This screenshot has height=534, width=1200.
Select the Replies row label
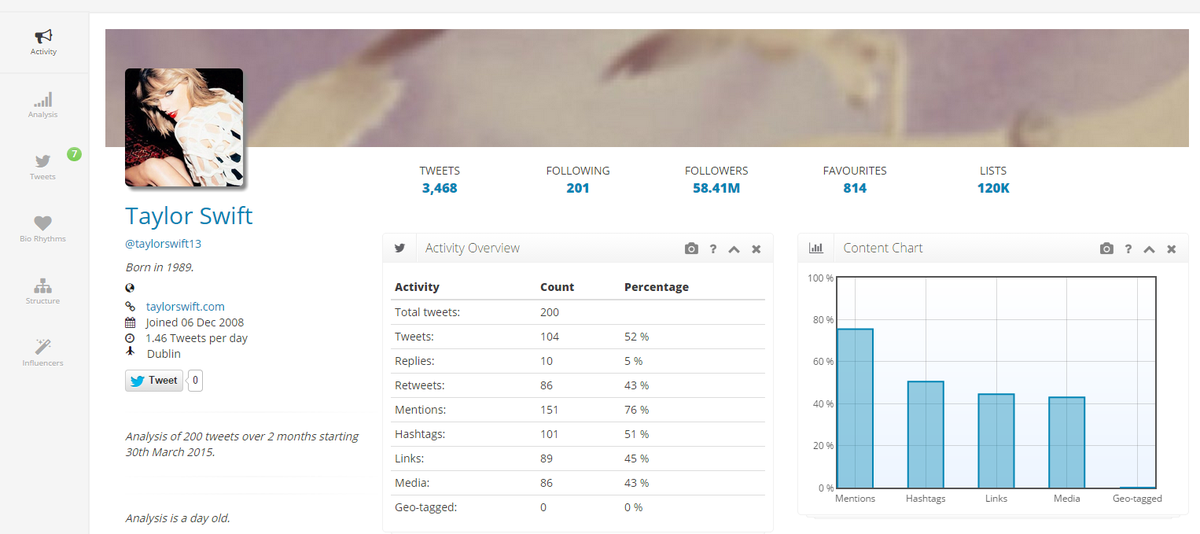(415, 361)
